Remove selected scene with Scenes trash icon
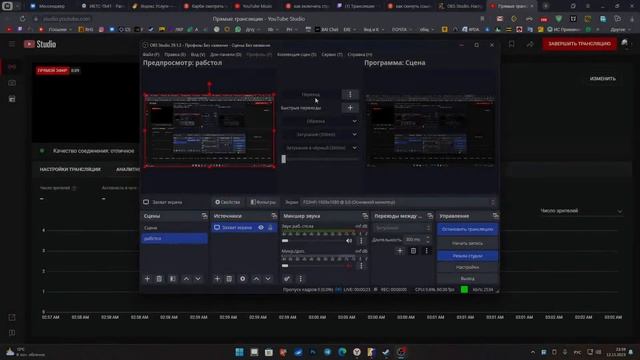640x360 pixels. 159,279
